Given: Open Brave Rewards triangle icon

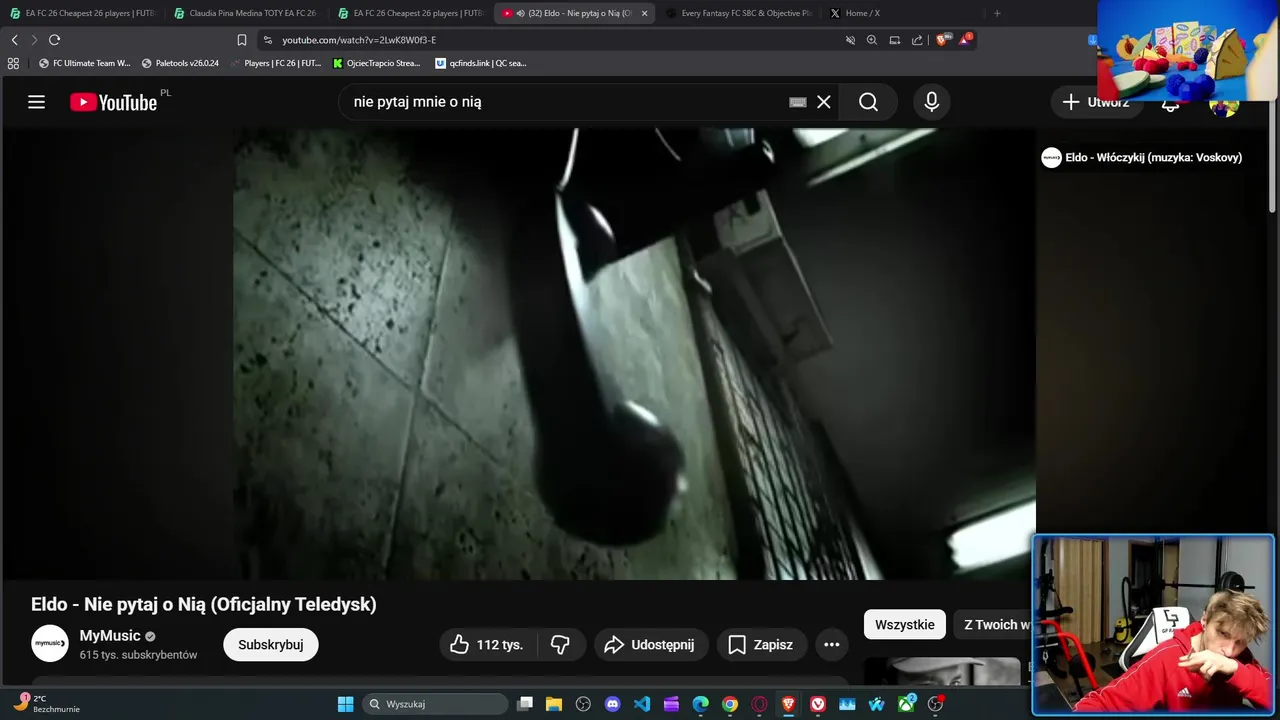Looking at the screenshot, I should 965,40.
